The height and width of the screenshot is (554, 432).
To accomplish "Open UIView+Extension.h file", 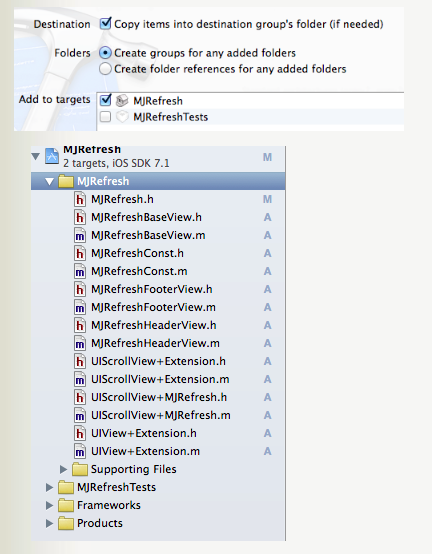I will pyautogui.click(x=144, y=433).
